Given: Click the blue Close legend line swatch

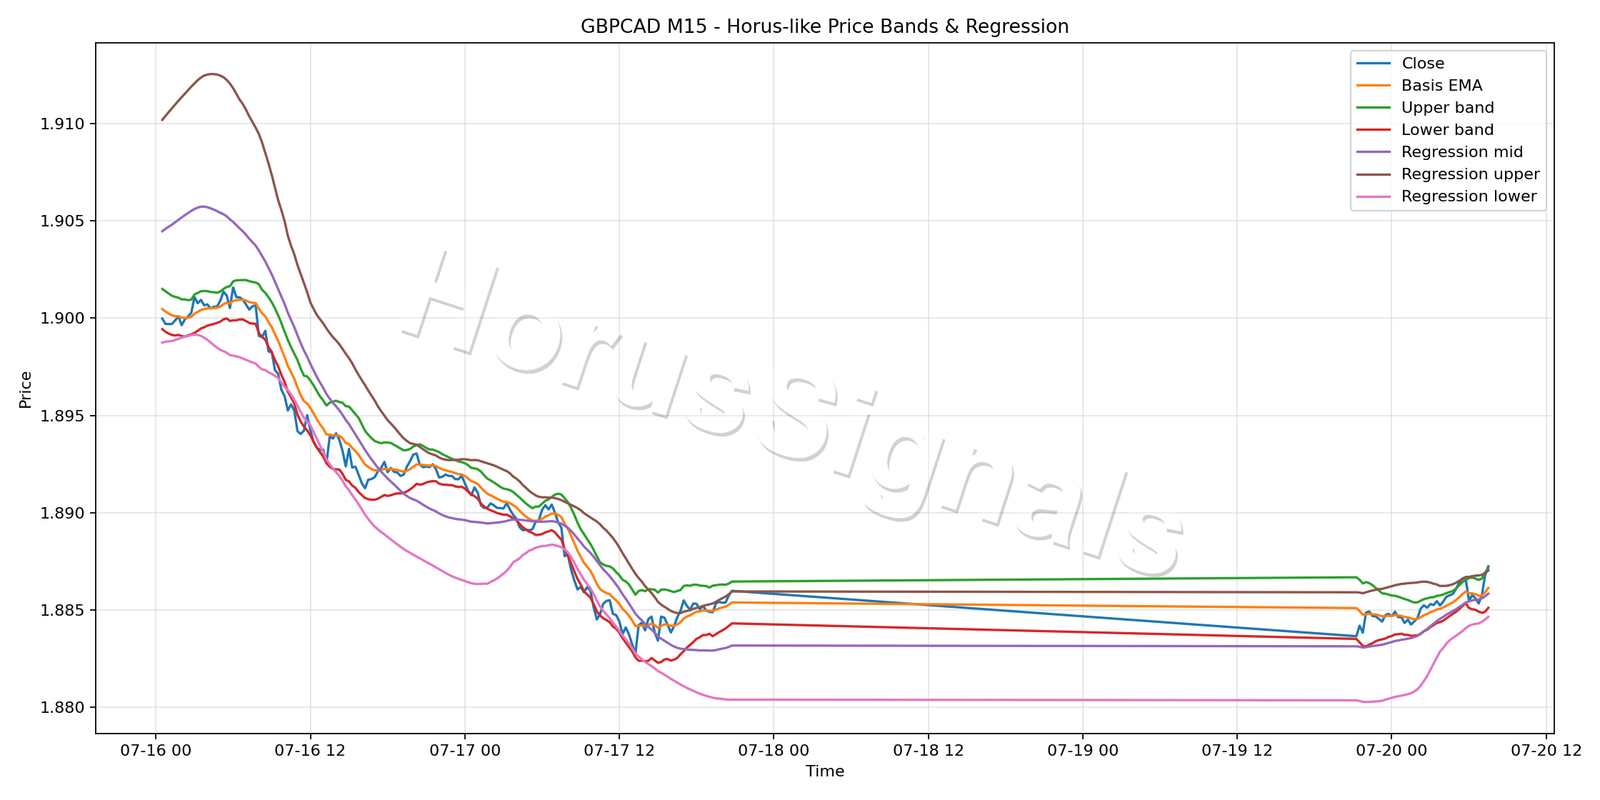Looking at the screenshot, I should (1374, 64).
